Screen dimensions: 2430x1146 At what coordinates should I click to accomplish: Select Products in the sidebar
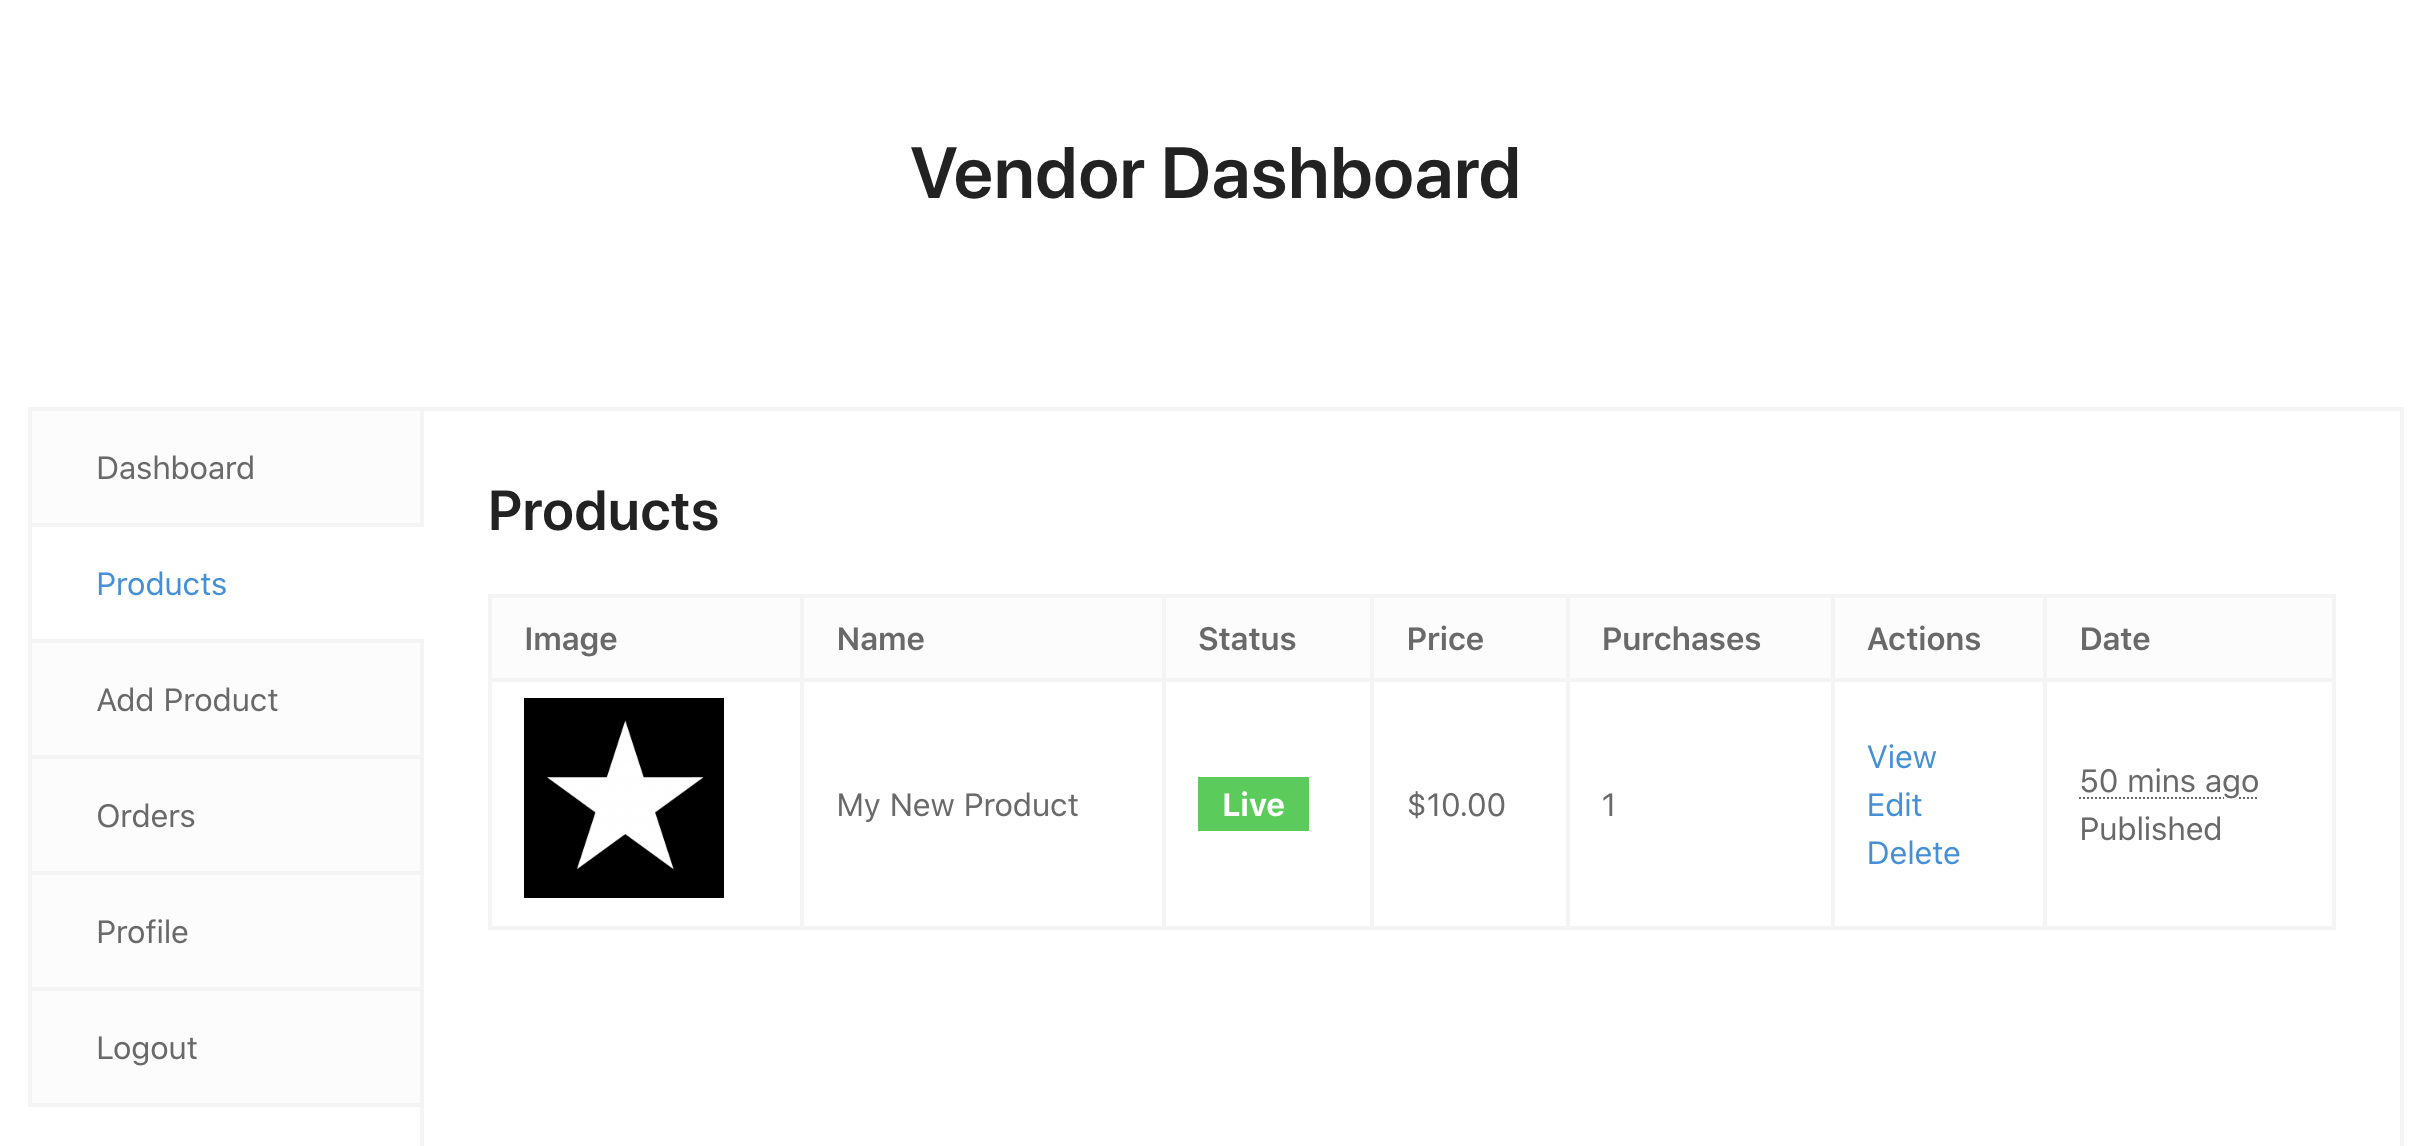161,584
